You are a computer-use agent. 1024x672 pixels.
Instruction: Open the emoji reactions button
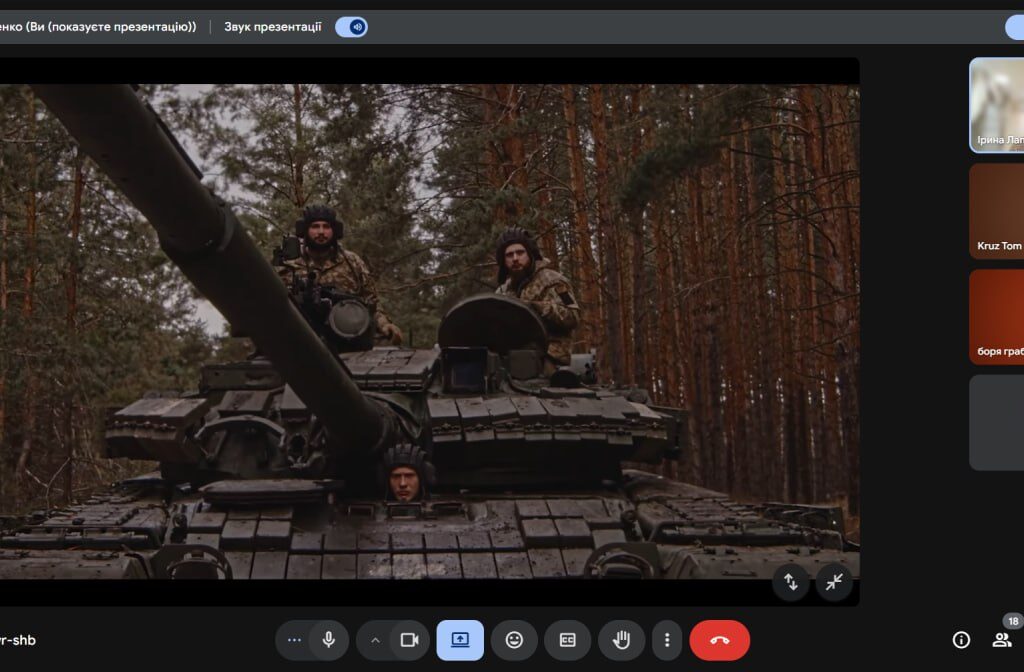[514, 640]
